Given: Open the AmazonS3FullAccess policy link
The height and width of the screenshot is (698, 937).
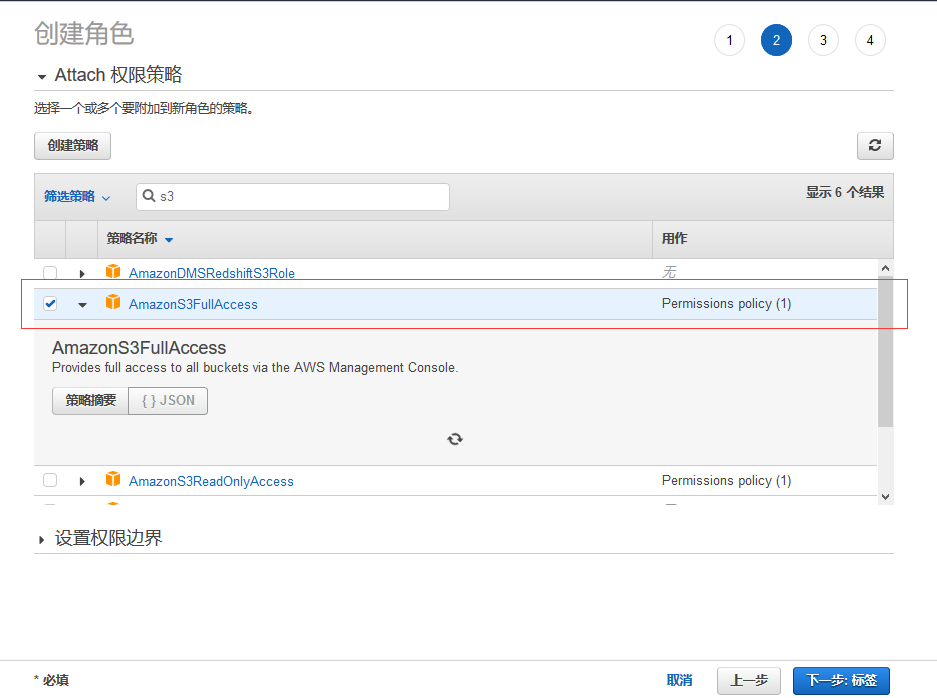Looking at the screenshot, I should (x=194, y=304).
